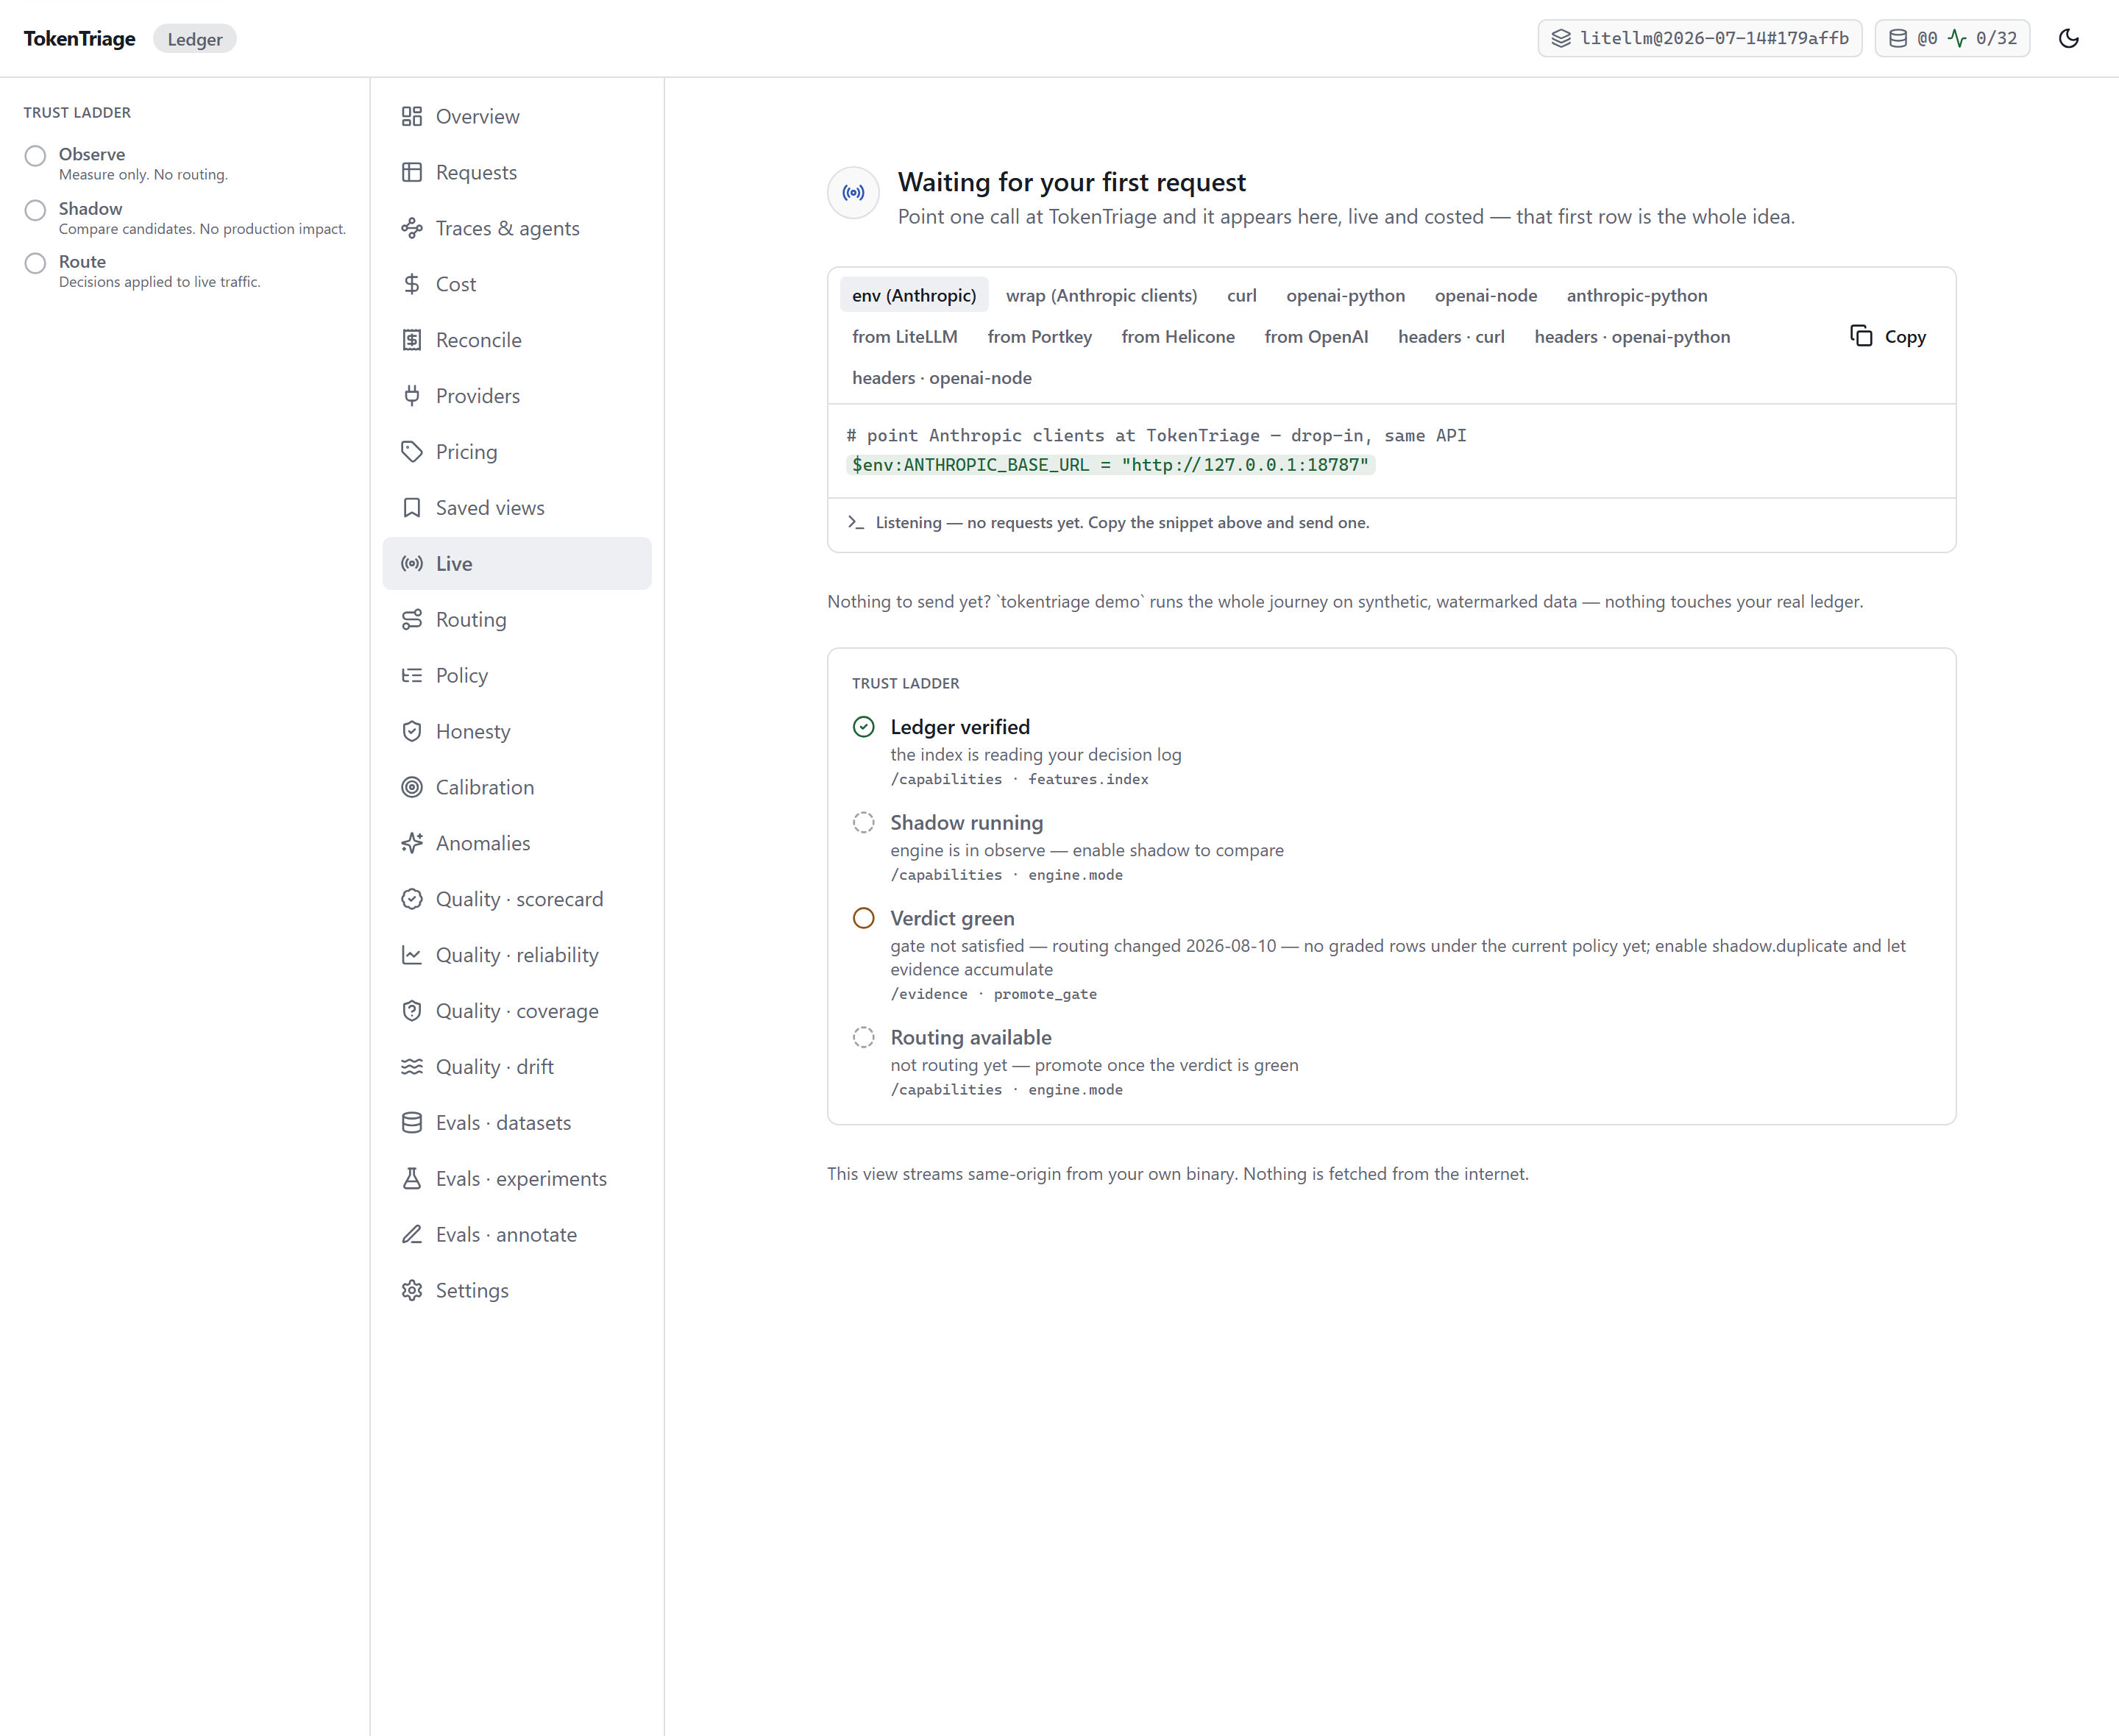Image resolution: width=2119 pixels, height=1736 pixels.
Task: Click the Cost dollar icon
Action: (411, 284)
